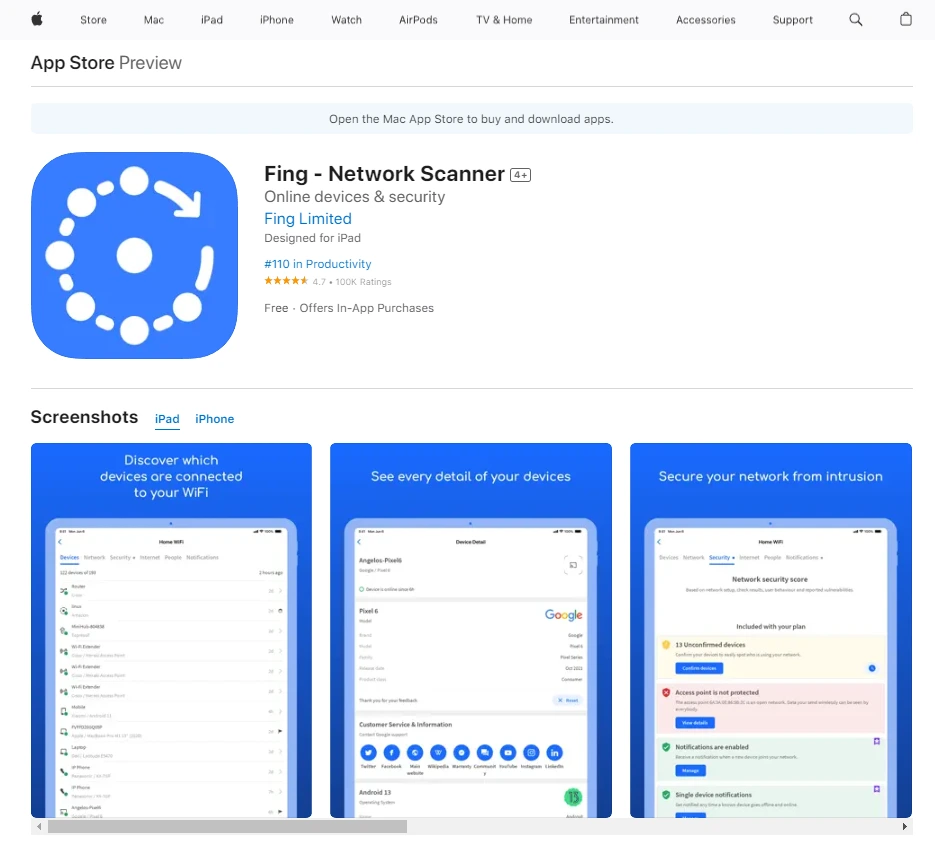This screenshot has height=847, width=935.
Task: Go to iPad in navigation bar
Action: click(212, 20)
